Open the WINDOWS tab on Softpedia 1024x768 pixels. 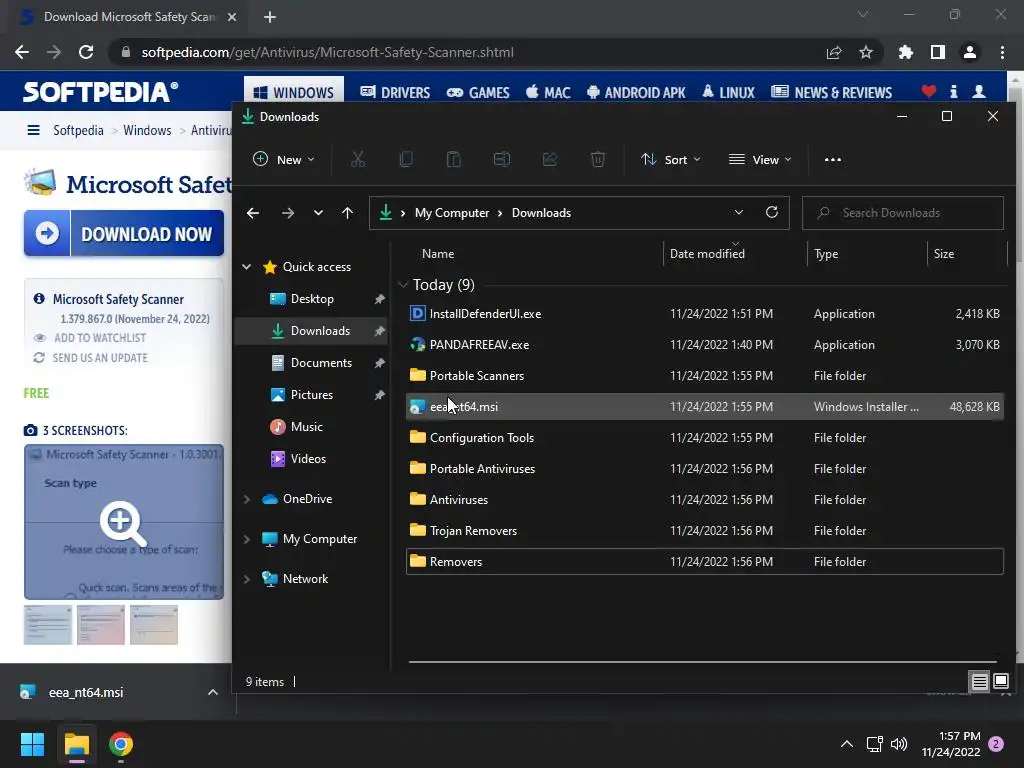[294, 92]
